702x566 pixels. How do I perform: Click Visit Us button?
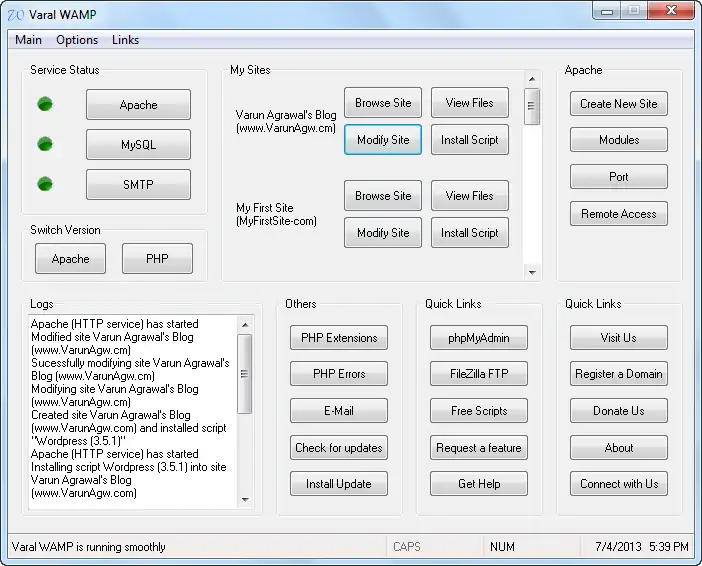pos(619,338)
